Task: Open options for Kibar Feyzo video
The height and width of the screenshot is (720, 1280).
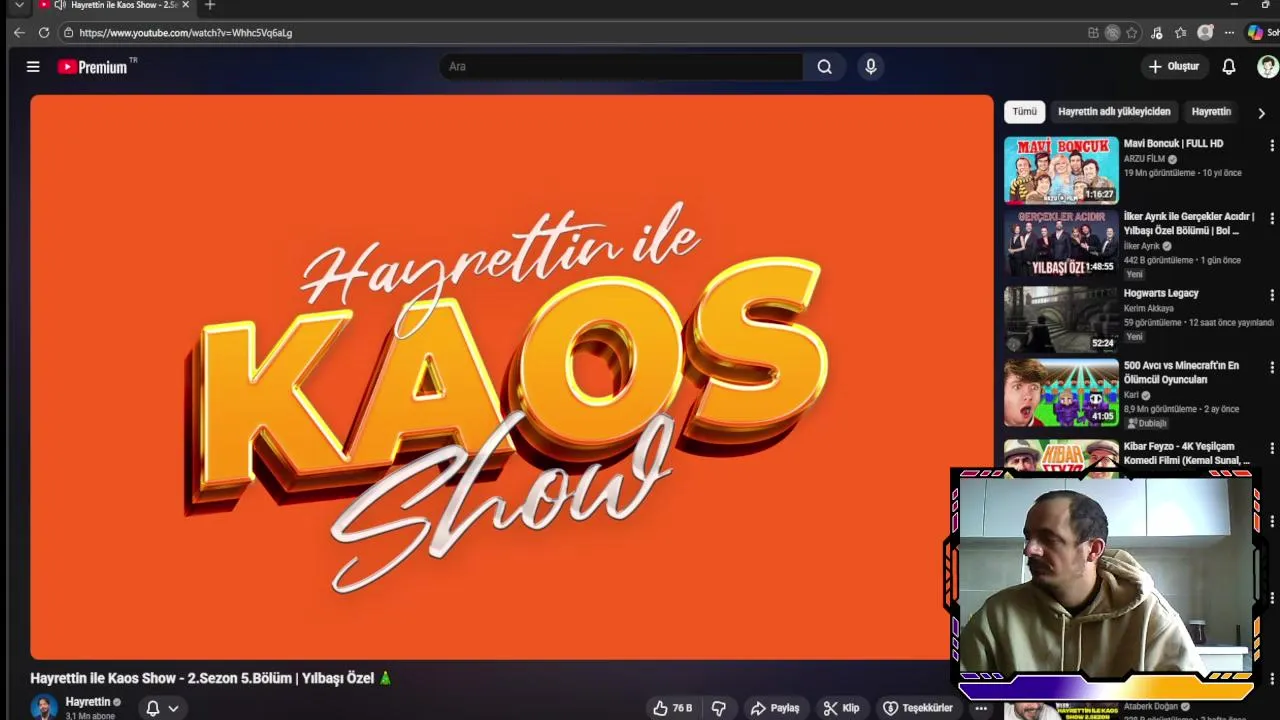Action: pyautogui.click(x=1271, y=449)
